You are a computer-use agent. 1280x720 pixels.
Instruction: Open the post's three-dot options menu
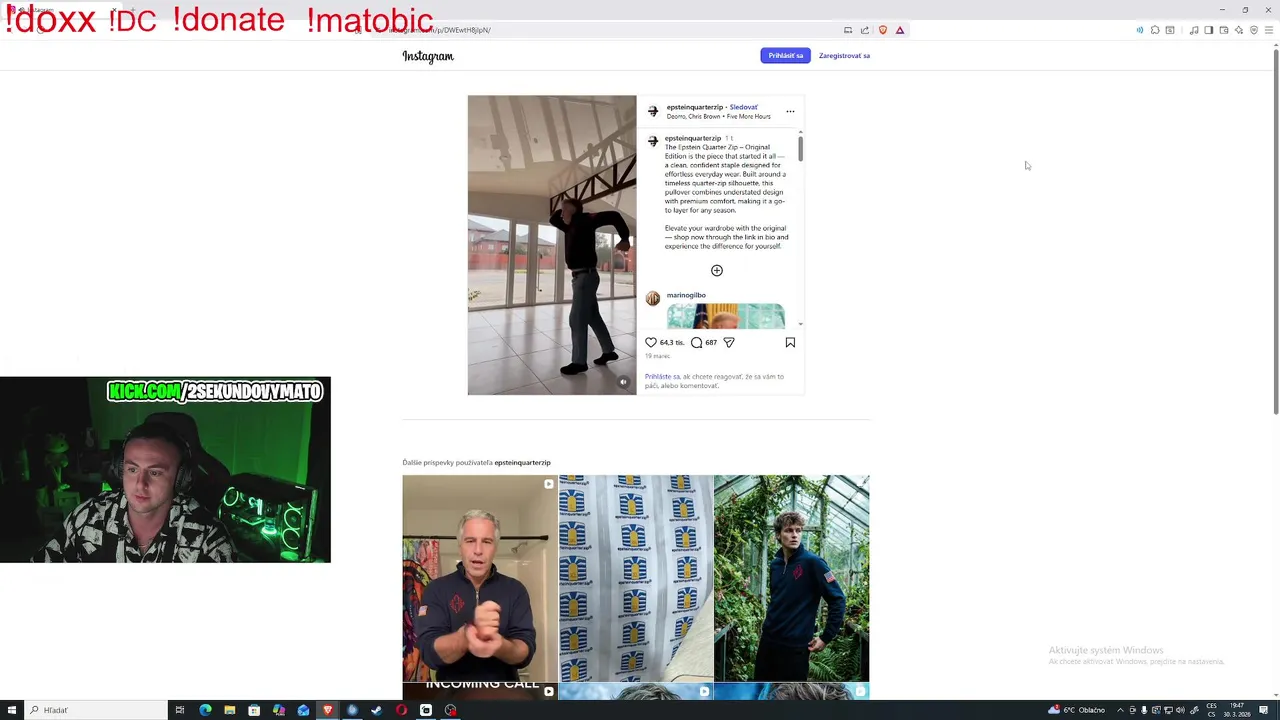pyautogui.click(x=790, y=111)
